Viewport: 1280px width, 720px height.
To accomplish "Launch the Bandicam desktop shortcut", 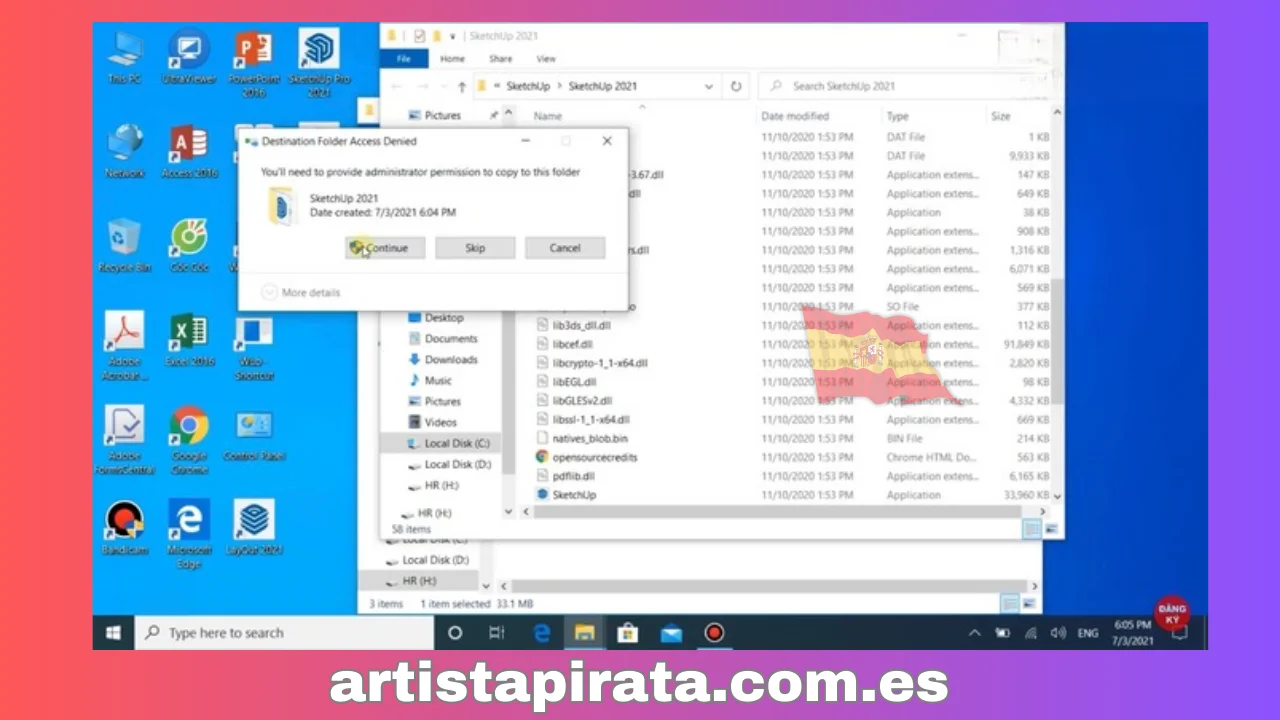I will [125, 528].
